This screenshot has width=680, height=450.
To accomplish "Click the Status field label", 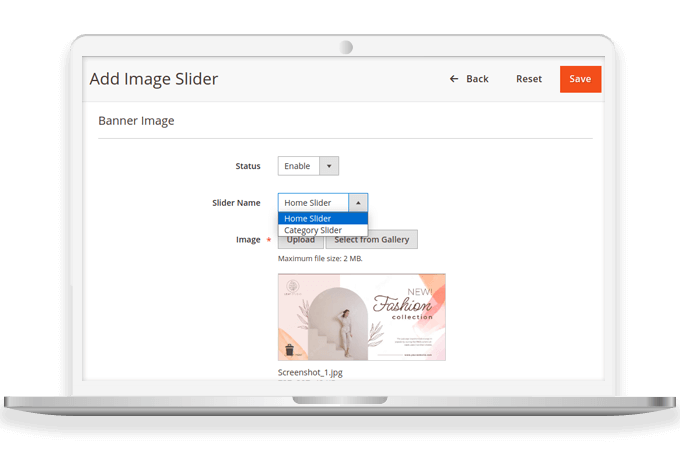I will [x=248, y=166].
